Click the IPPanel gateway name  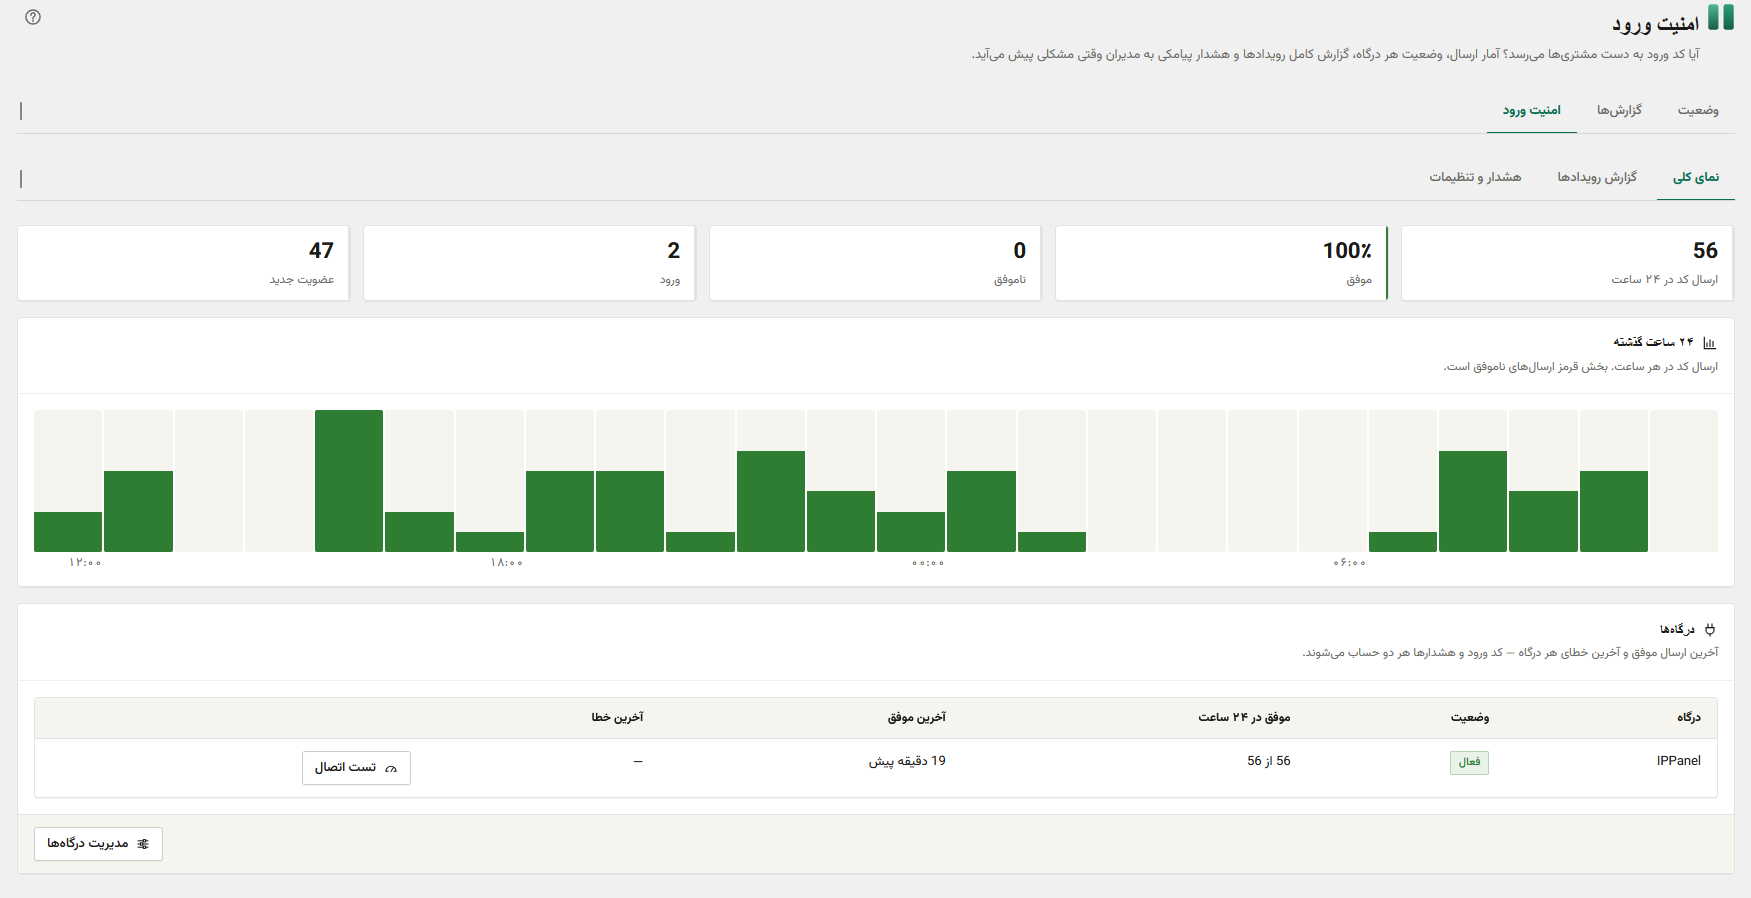point(1678,761)
